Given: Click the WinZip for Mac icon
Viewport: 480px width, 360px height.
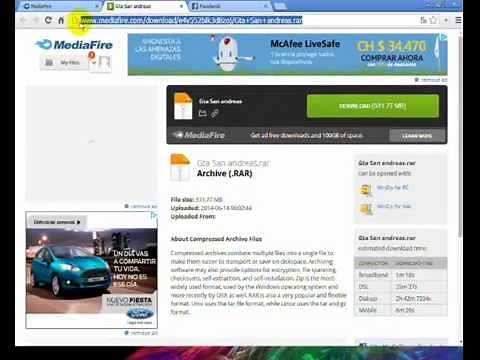Looking at the screenshot, I should click(366, 209).
